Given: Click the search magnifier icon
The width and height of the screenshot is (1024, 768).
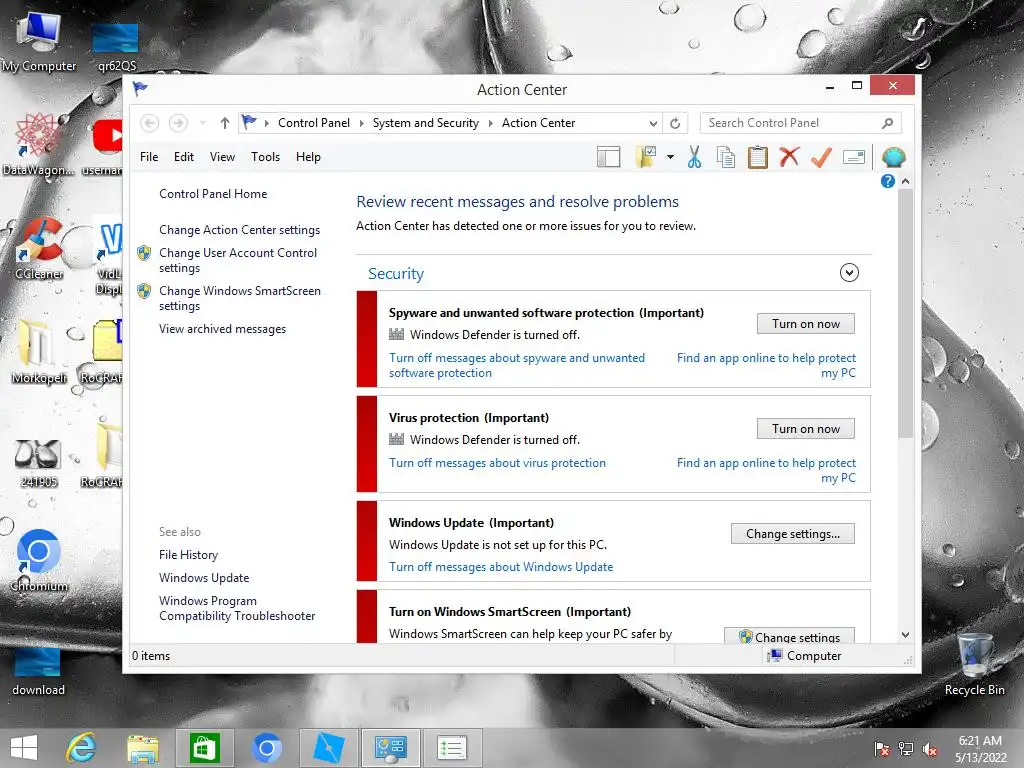Looking at the screenshot, I should [x=887, y=123].
